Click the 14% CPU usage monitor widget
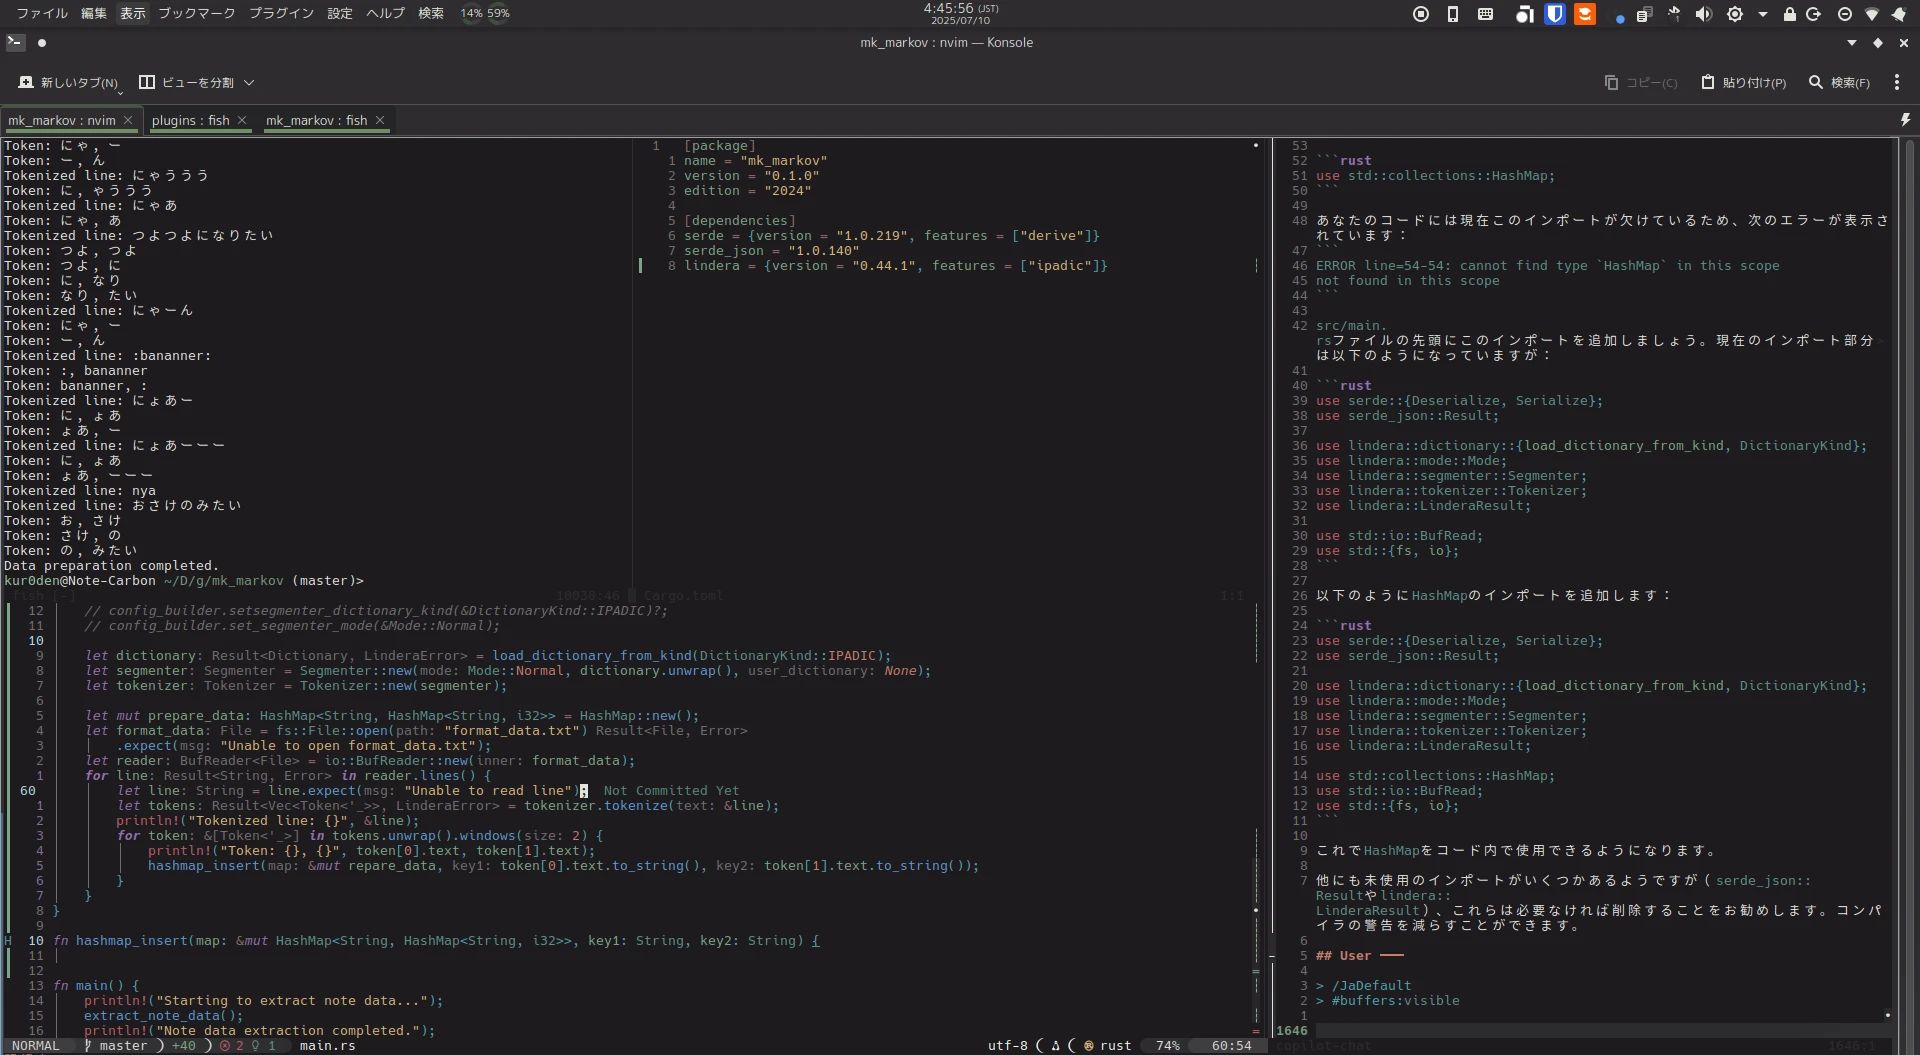 [x=471, y=14]
